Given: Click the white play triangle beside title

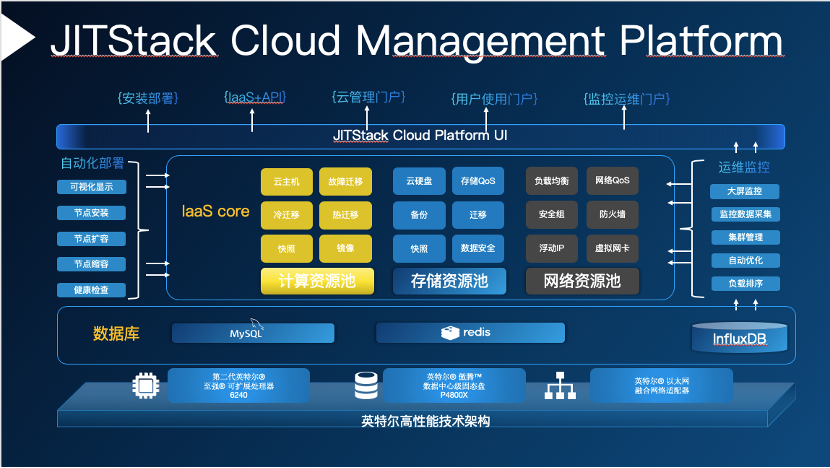Looking at the screenshot, I should click(17, 37).
